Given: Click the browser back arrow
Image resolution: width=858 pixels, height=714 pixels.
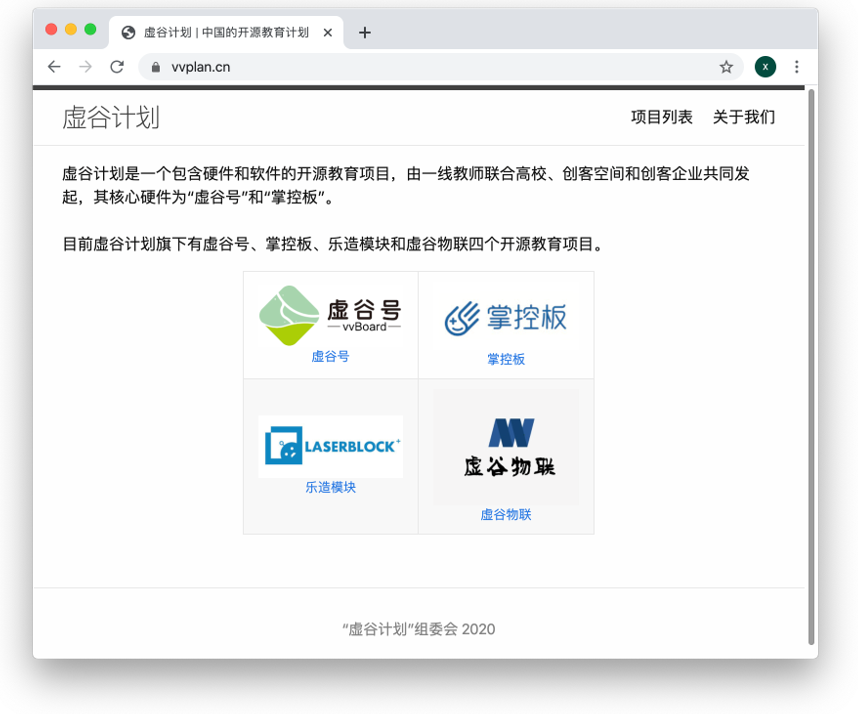Looking at the screenshot, I should tap(54, 67).
